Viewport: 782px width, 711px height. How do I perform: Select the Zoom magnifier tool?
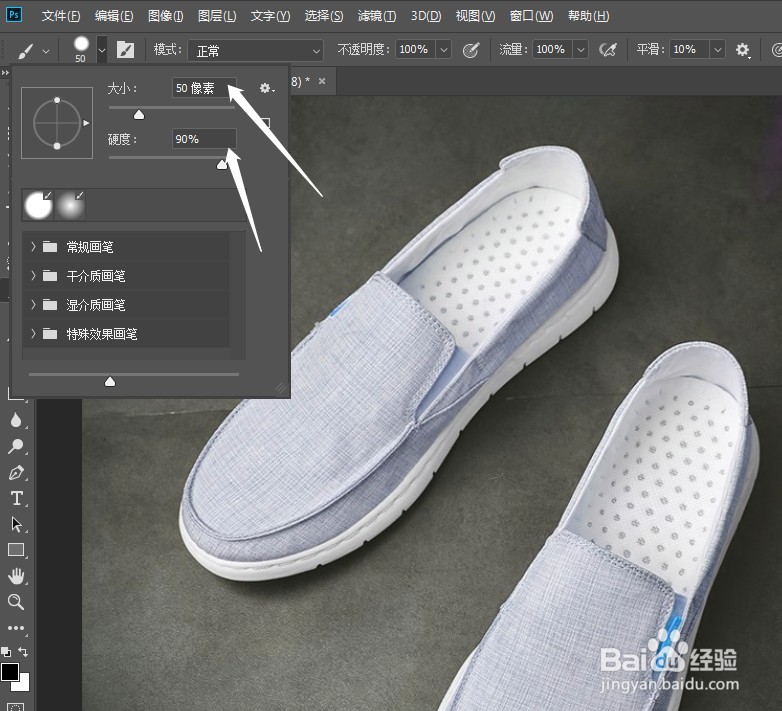[16, 602]
